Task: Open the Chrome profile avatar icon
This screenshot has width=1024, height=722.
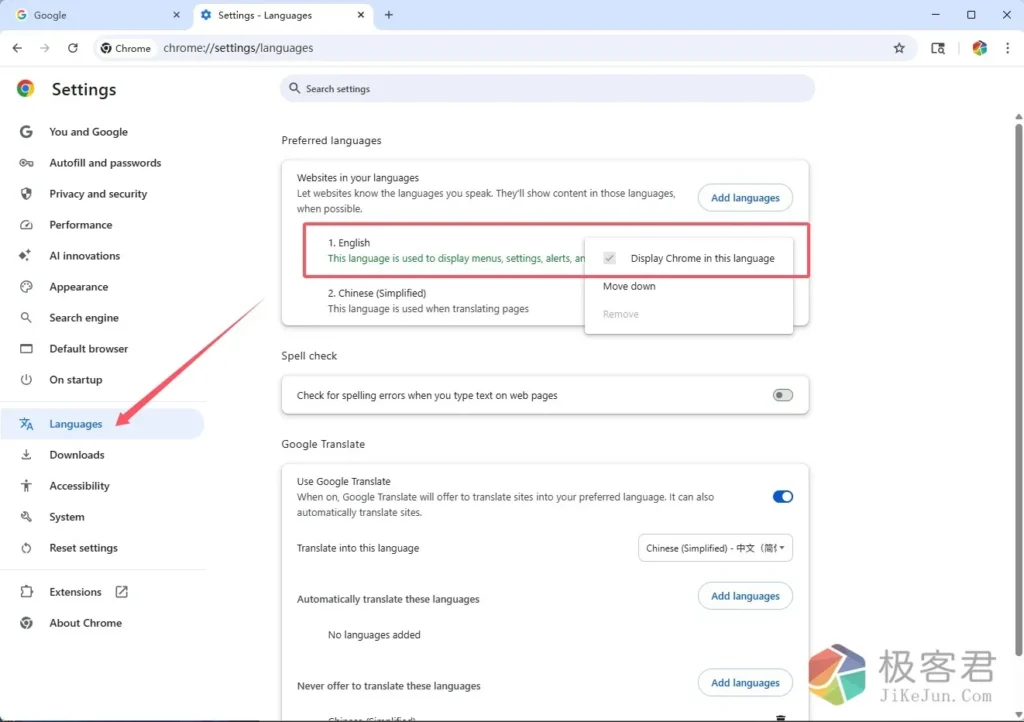Action: click(x=979, y=48)
